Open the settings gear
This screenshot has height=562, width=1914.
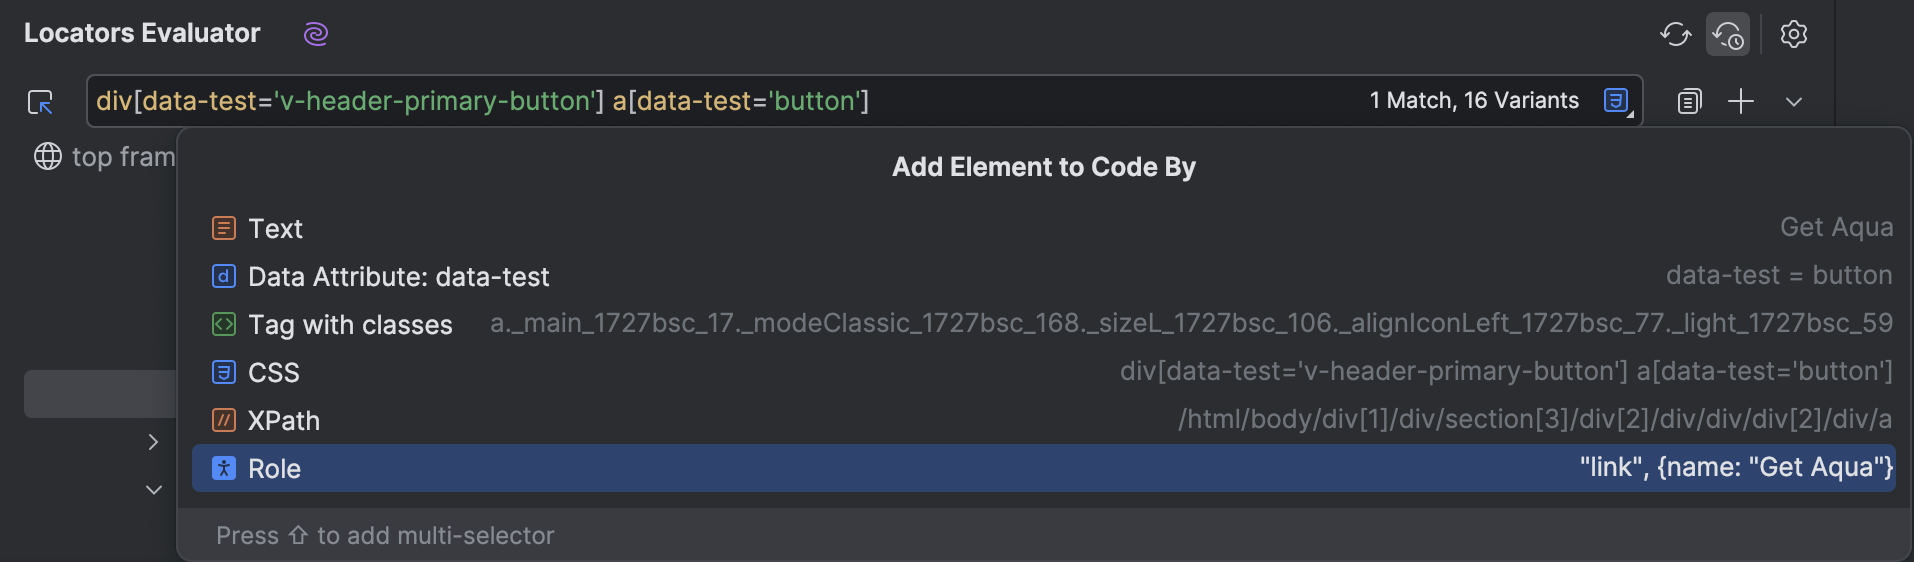pos(1794,34)
